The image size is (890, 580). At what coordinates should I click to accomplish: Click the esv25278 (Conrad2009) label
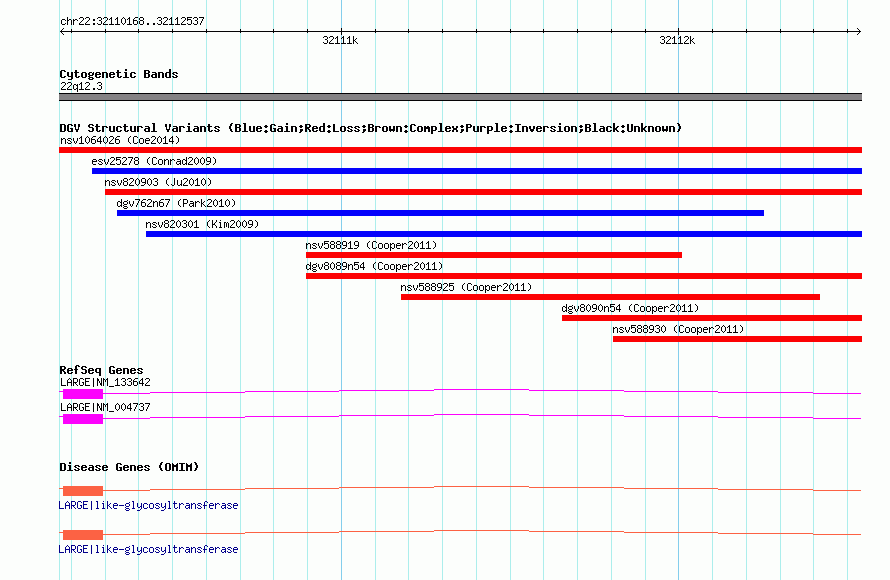[x=154, y=161]
